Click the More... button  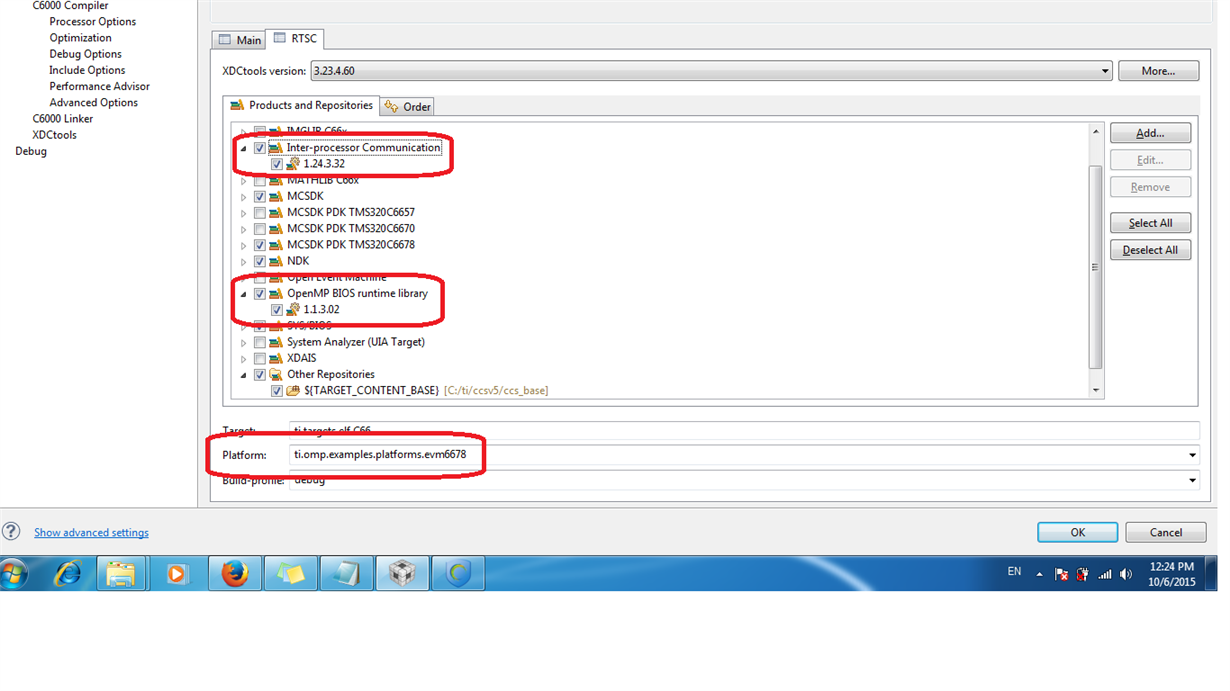[x=1158, y=71]
